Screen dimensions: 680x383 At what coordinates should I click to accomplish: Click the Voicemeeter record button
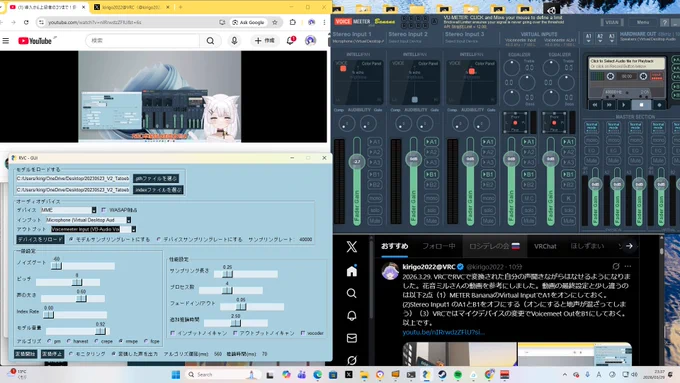[660, 105]
